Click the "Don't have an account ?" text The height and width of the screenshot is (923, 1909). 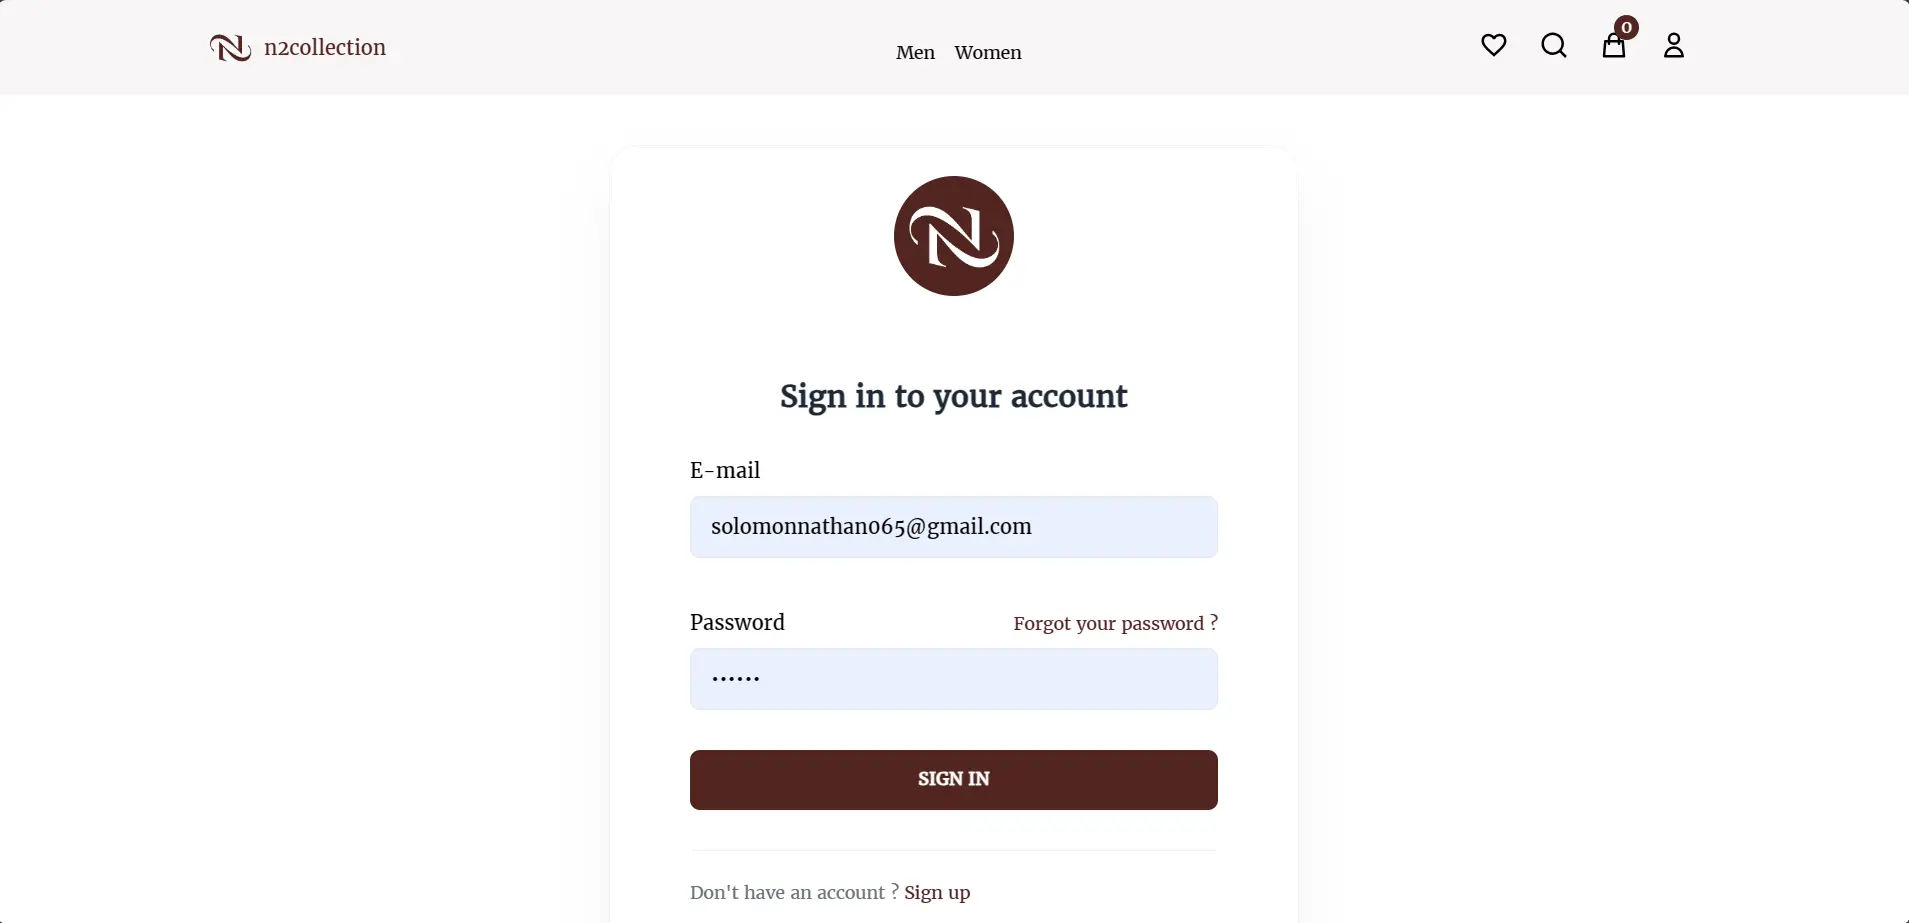(794, 892)
